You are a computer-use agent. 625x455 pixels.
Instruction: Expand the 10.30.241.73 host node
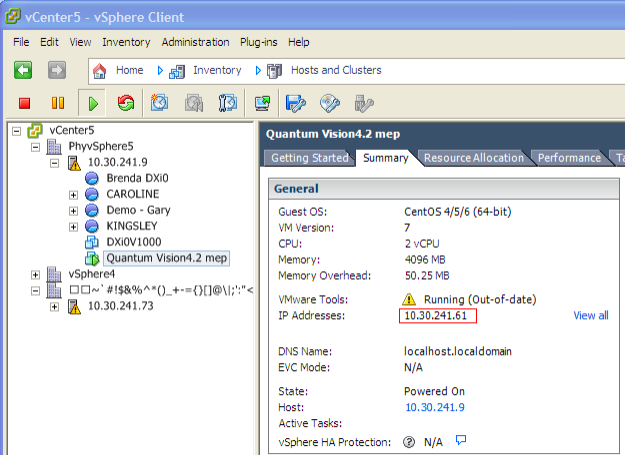click(55, 306)
